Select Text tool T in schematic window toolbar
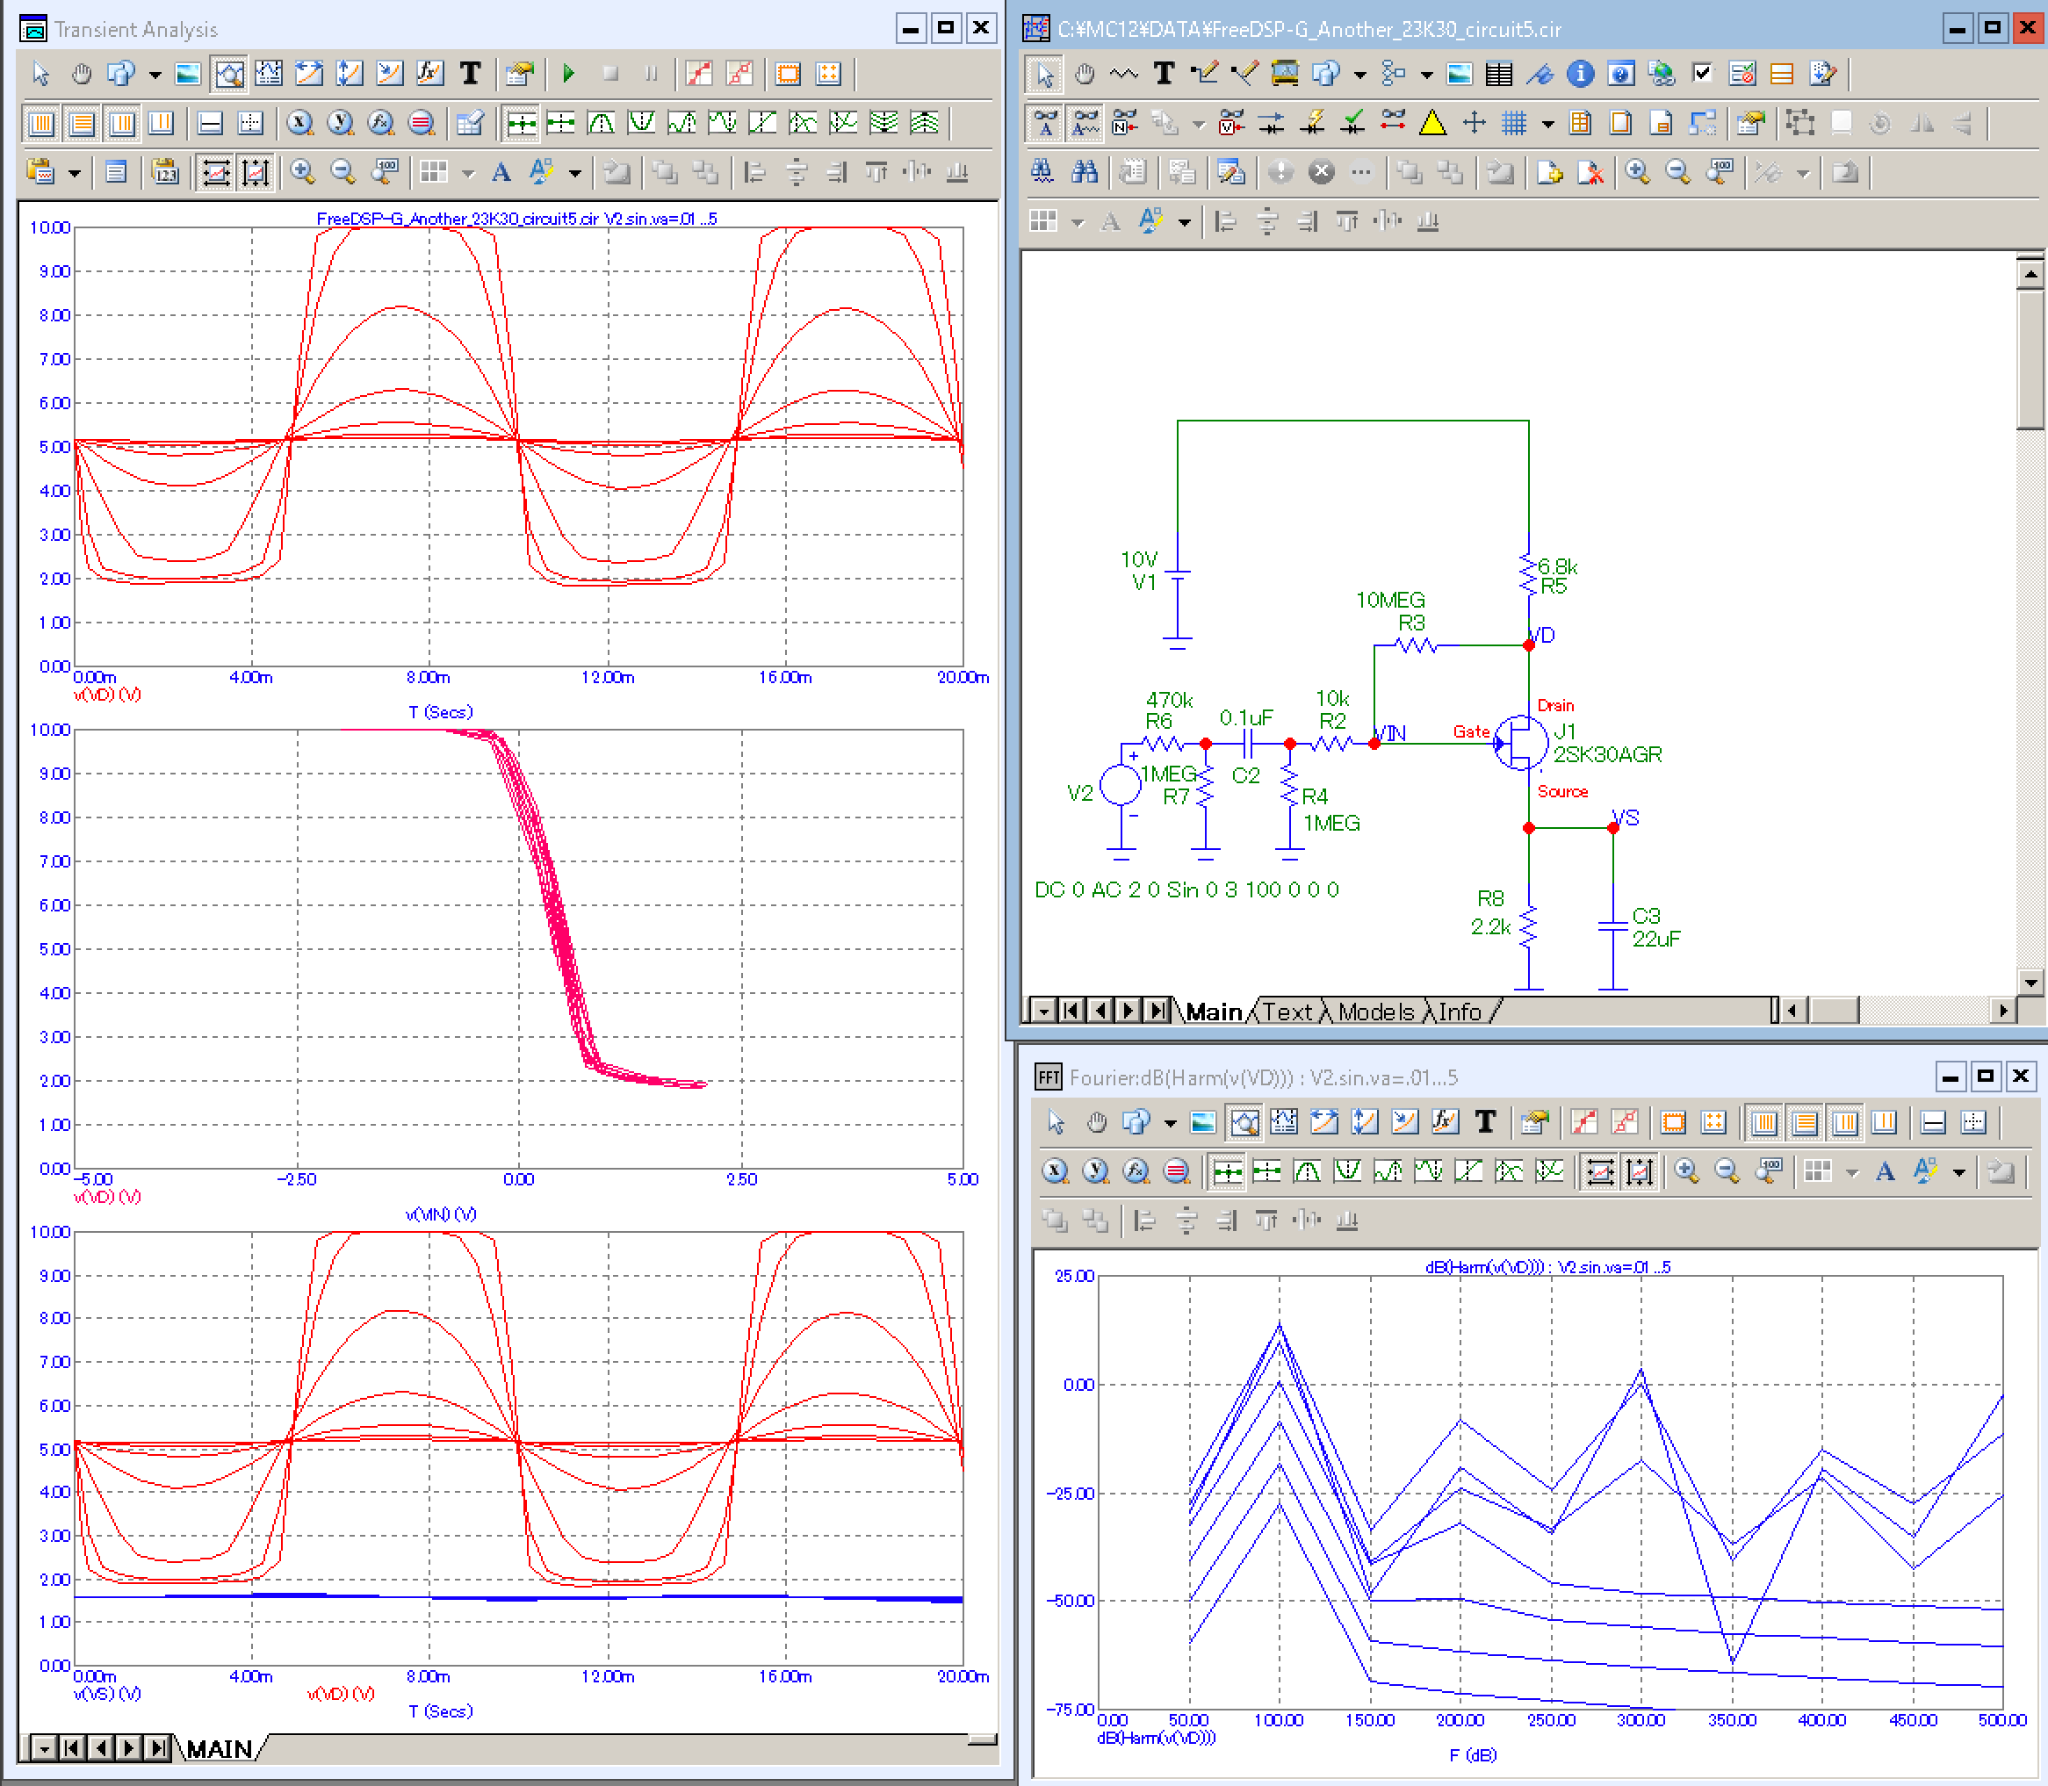2048x1786 pixels. [1164, 74]
